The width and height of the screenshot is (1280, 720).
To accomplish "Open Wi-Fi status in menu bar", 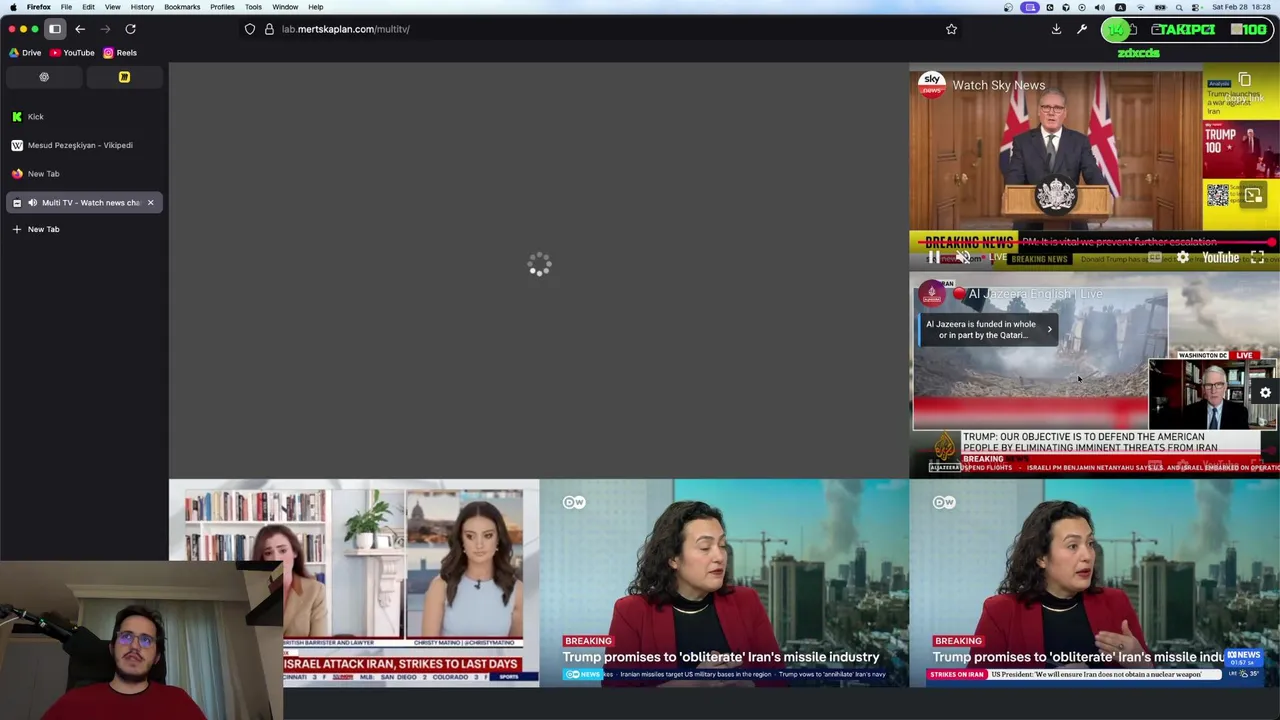I will (x=1140, y=7).
